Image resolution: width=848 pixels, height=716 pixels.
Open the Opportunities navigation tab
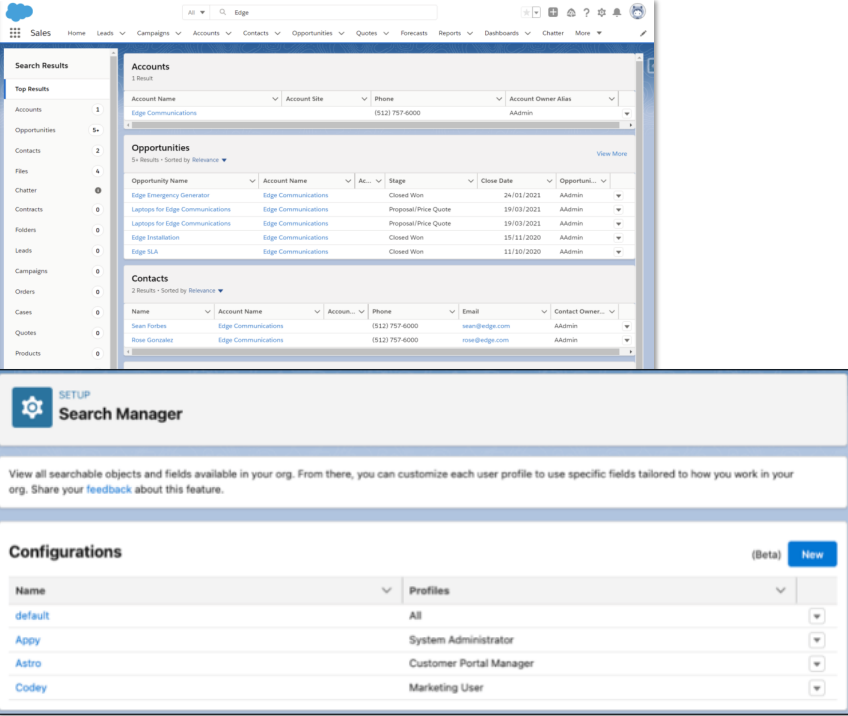pyautogui.click(x=312, y=33)
